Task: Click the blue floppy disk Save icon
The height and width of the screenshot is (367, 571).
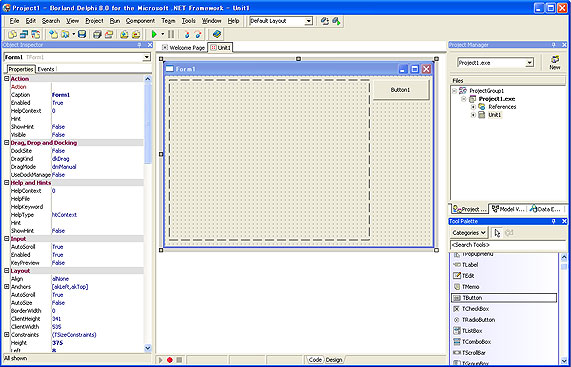Action: pyautogui.click(x=82, y=34)
